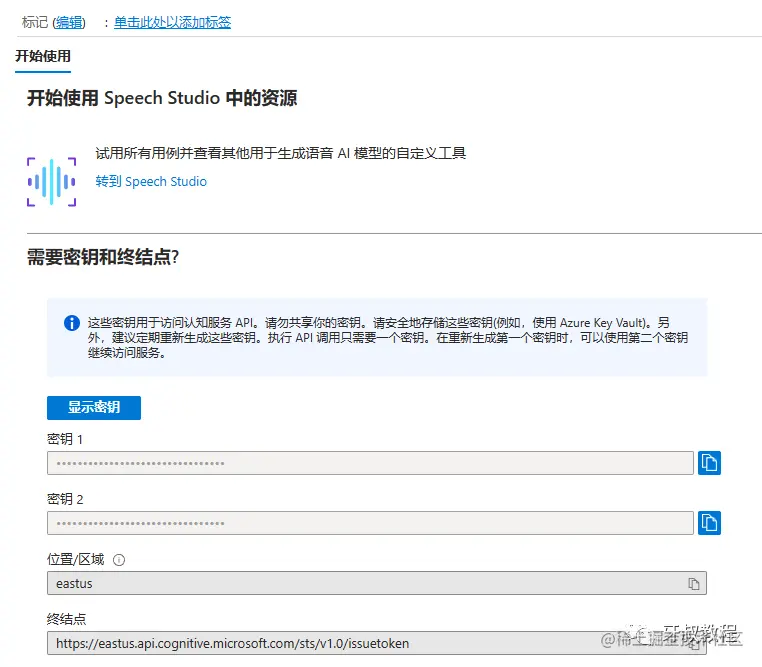
Task: Click the endpoint URL field
Action: [x=377, y=643]
